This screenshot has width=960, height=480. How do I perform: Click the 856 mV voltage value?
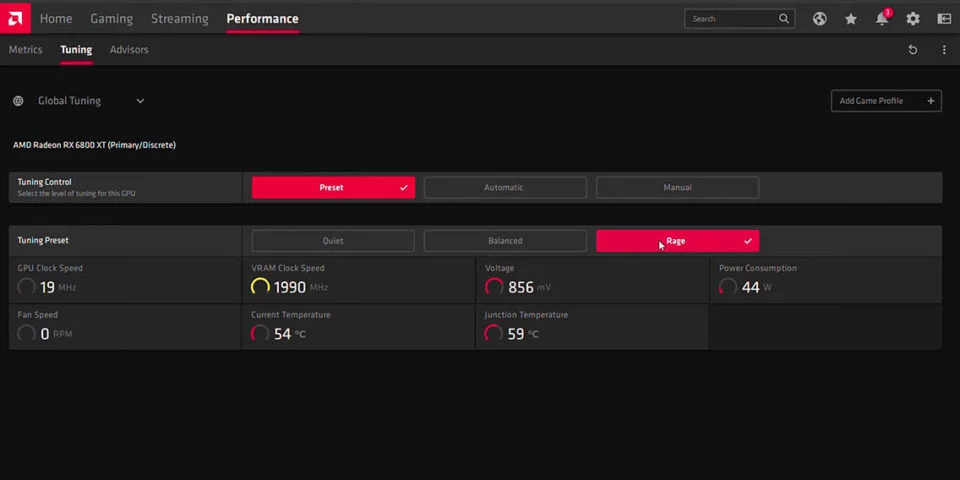click(x=530, y=287)
